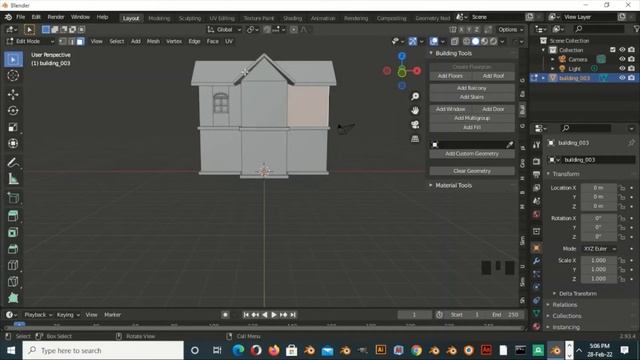Select the Annotate tool
Viewport: 640px width, 360px height.
13,162
